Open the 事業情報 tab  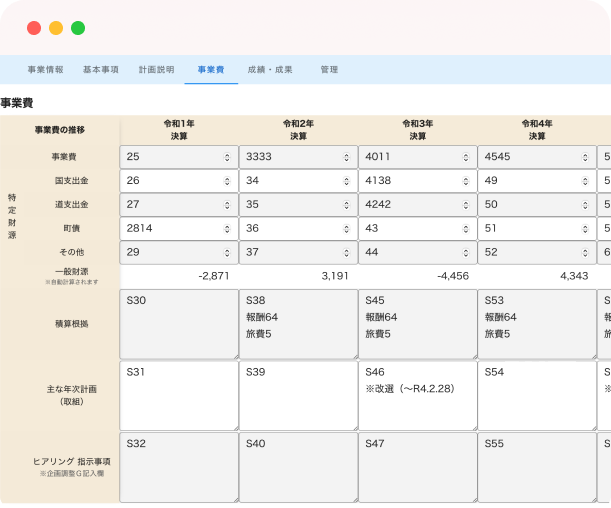tap(46, 70)
